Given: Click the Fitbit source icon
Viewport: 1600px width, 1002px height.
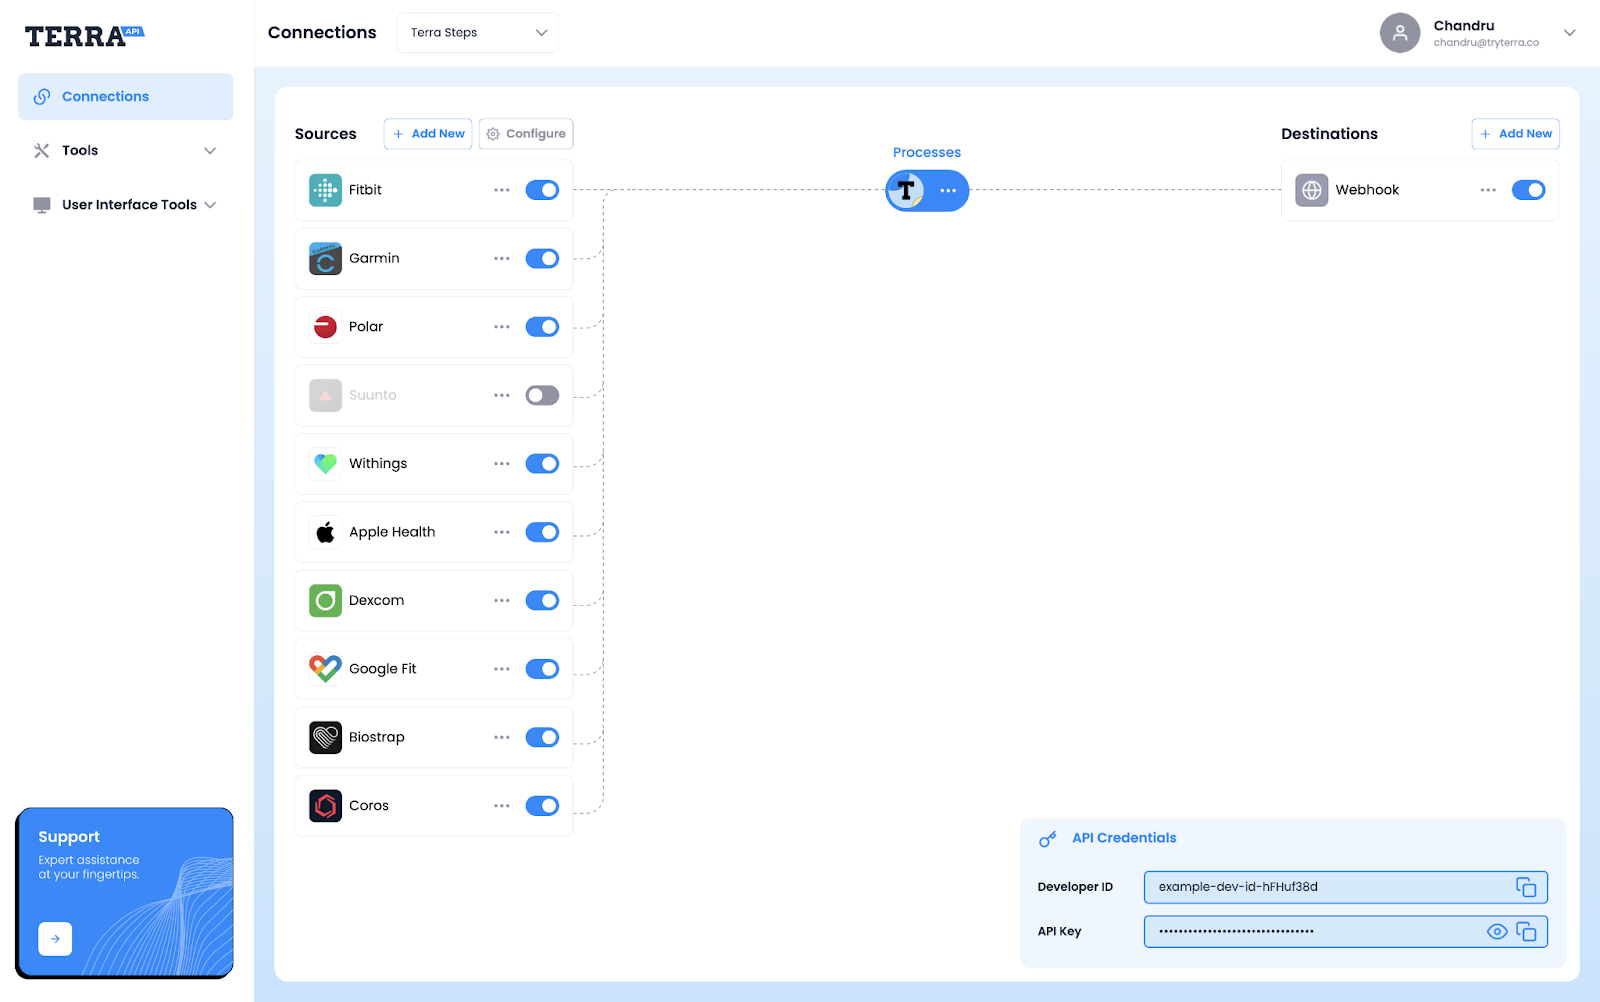Looking at the screenshot, I should click(324, 189).
